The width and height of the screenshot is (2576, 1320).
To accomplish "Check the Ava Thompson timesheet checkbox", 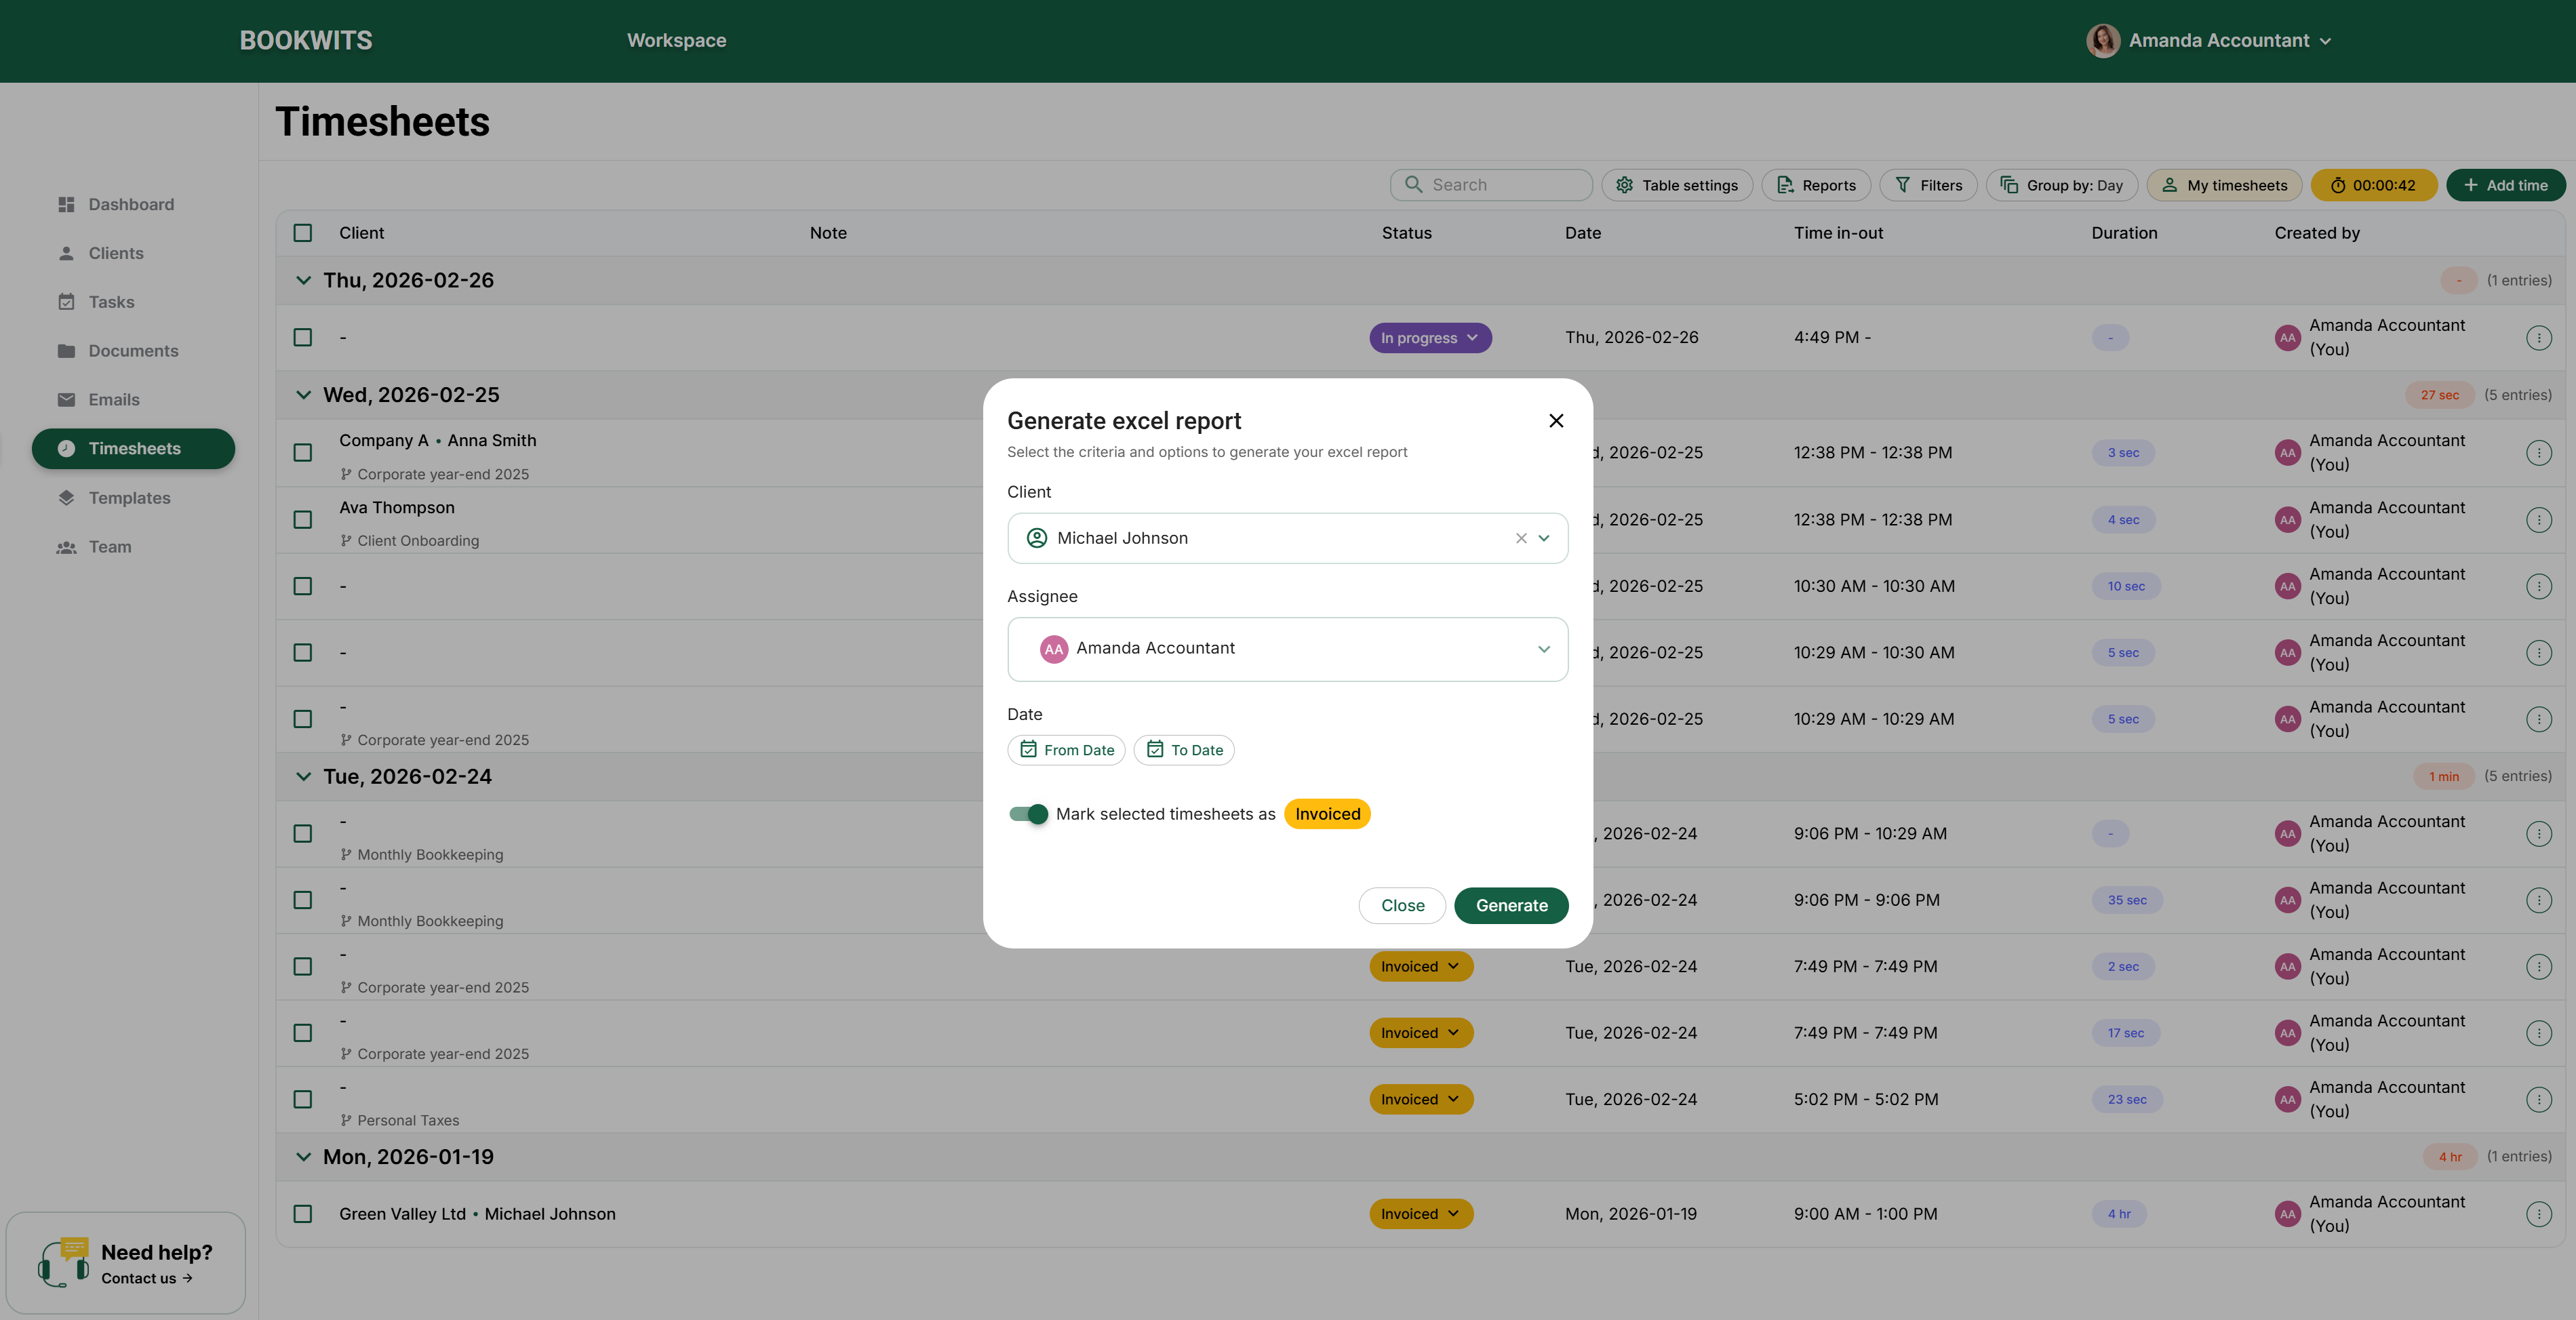I will (303, 520).
